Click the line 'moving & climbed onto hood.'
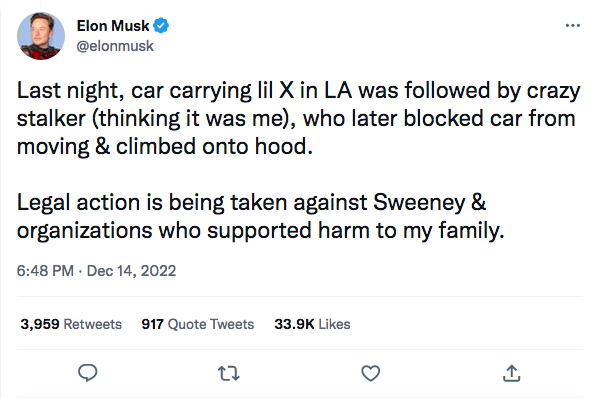Screen dimensions: 598x398 (x=165, y=147)
